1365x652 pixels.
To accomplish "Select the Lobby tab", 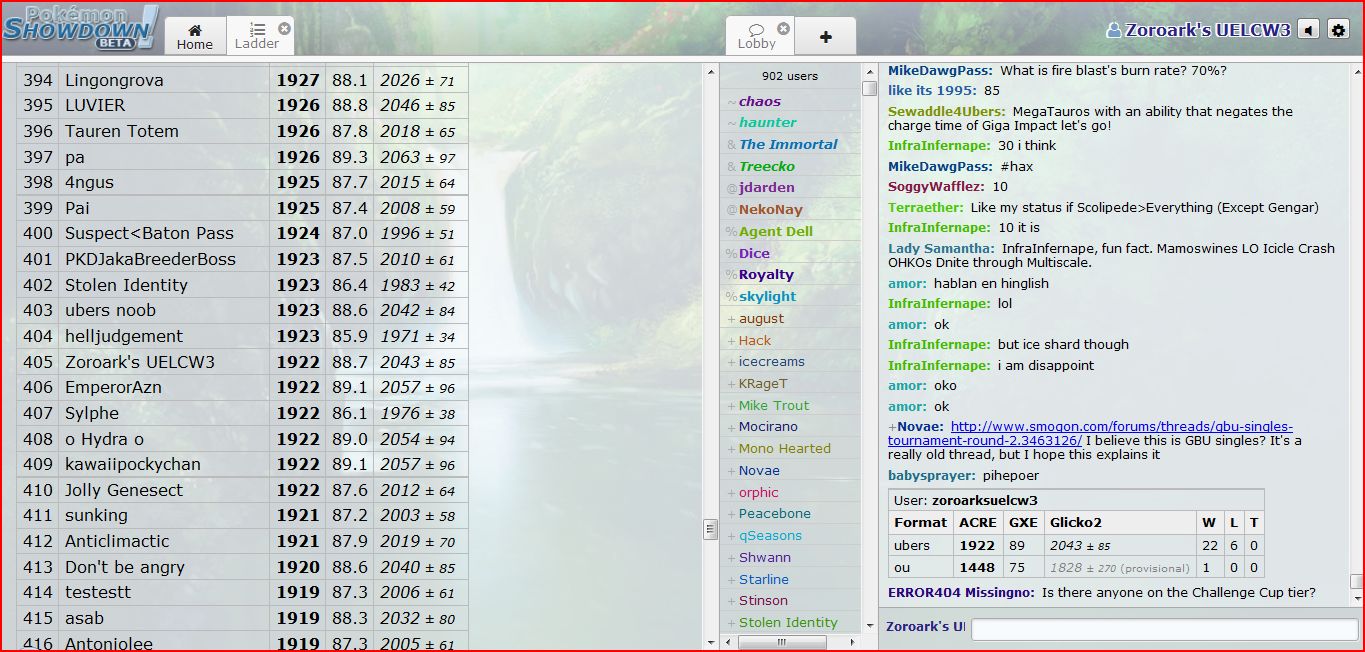I will (756, 36).
